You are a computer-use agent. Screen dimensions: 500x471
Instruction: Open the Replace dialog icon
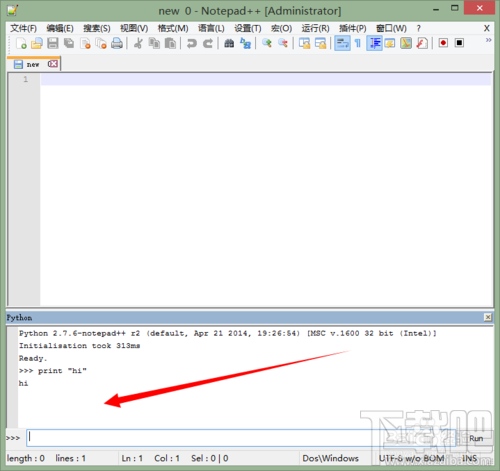[x=245, y=43]
